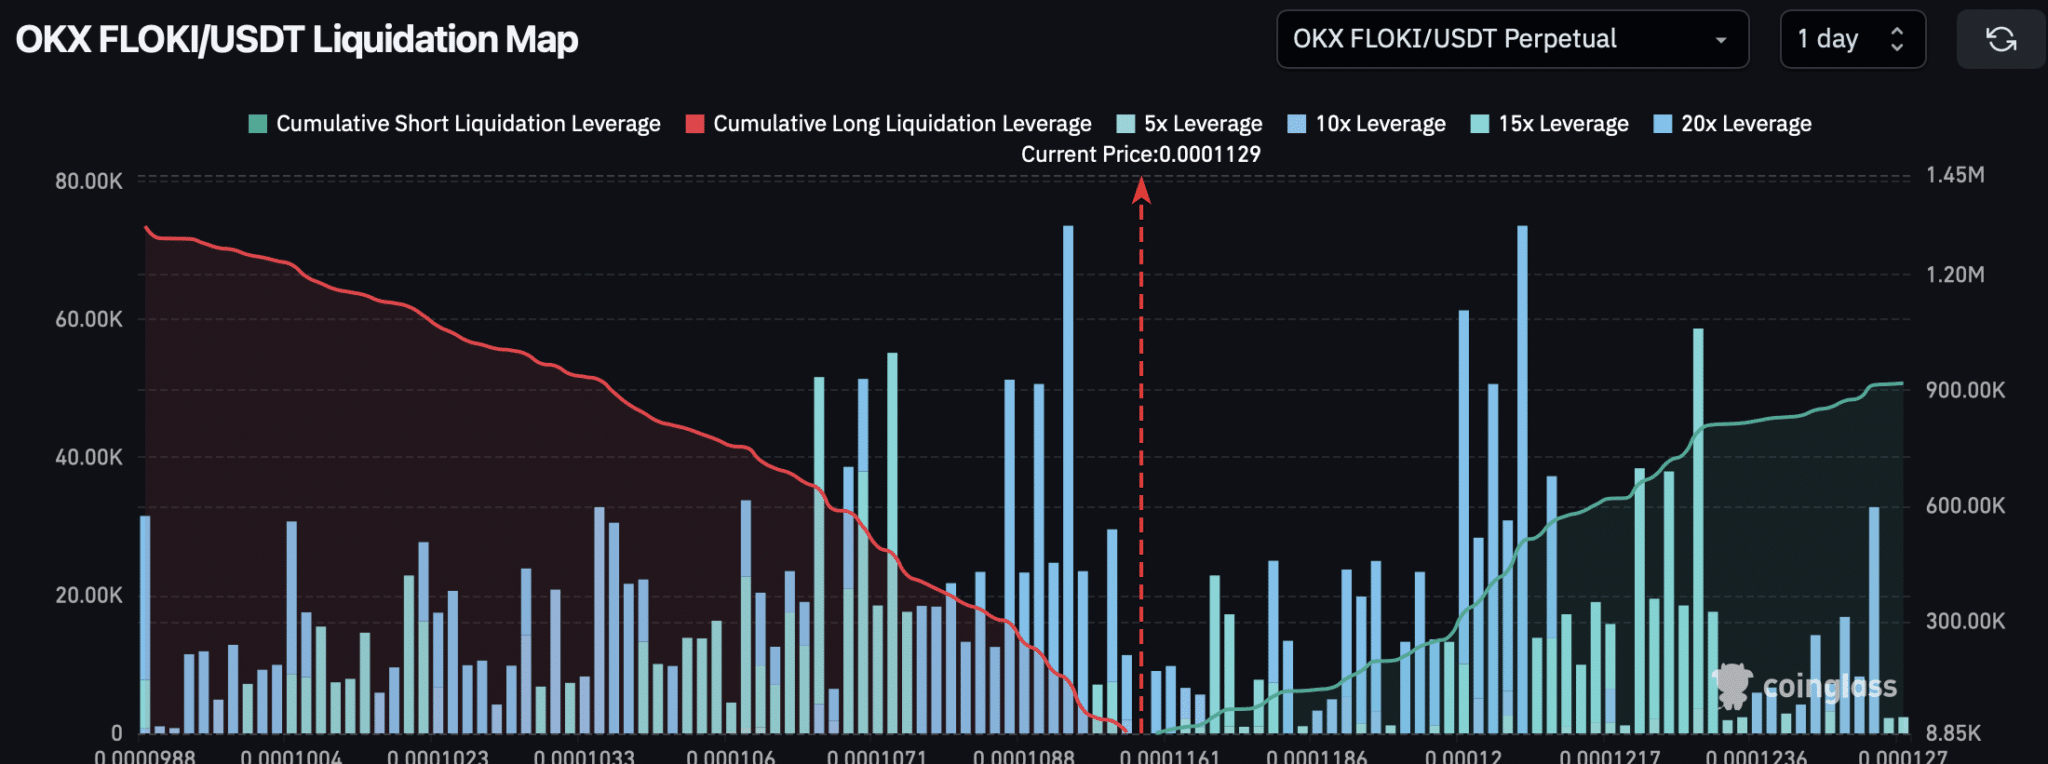Click the Current Price:0.0001129 label

coord(1141,154)
